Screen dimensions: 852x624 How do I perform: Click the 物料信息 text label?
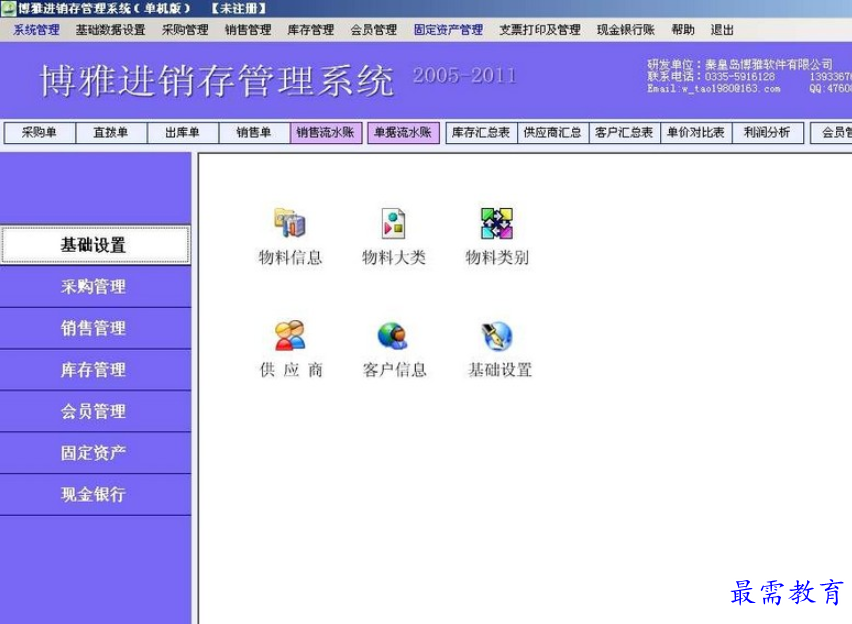290,257
